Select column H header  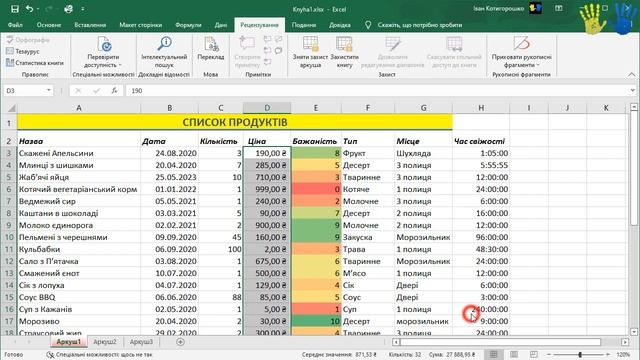tap(481, 108)
